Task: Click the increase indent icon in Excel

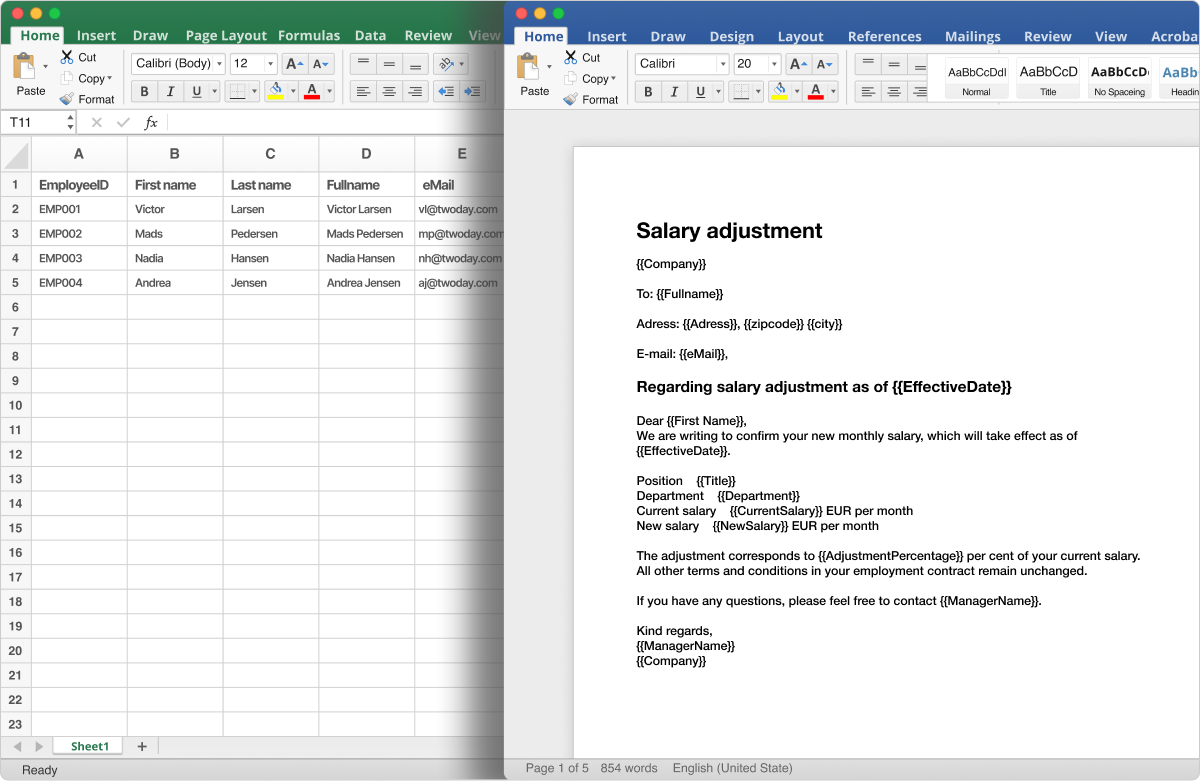Action: pos(470,91)
